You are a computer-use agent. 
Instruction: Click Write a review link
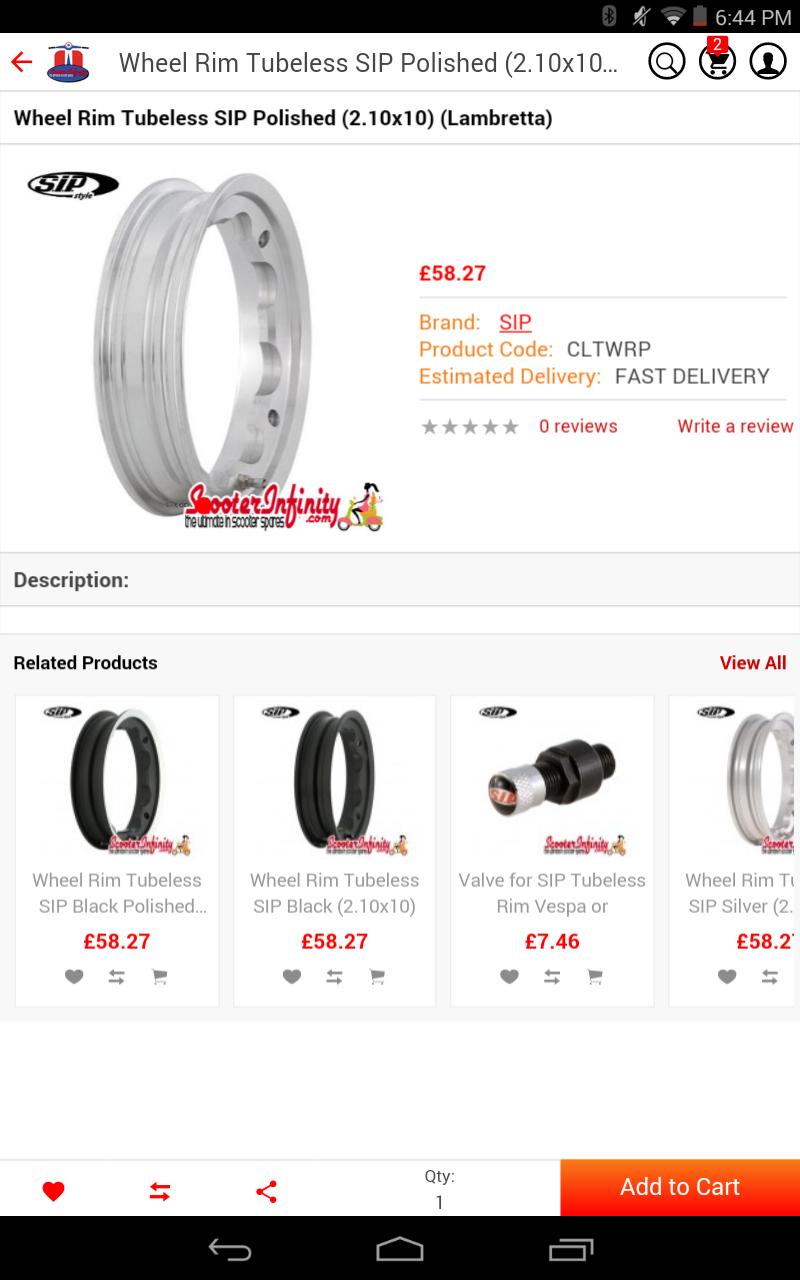click(735, 426)
